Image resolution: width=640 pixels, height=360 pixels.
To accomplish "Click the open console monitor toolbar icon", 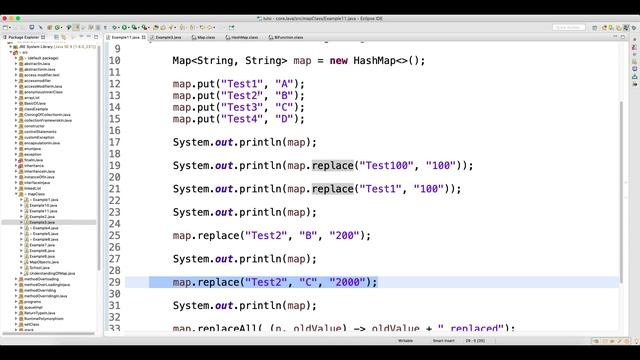I will click(x=31, y=27).
